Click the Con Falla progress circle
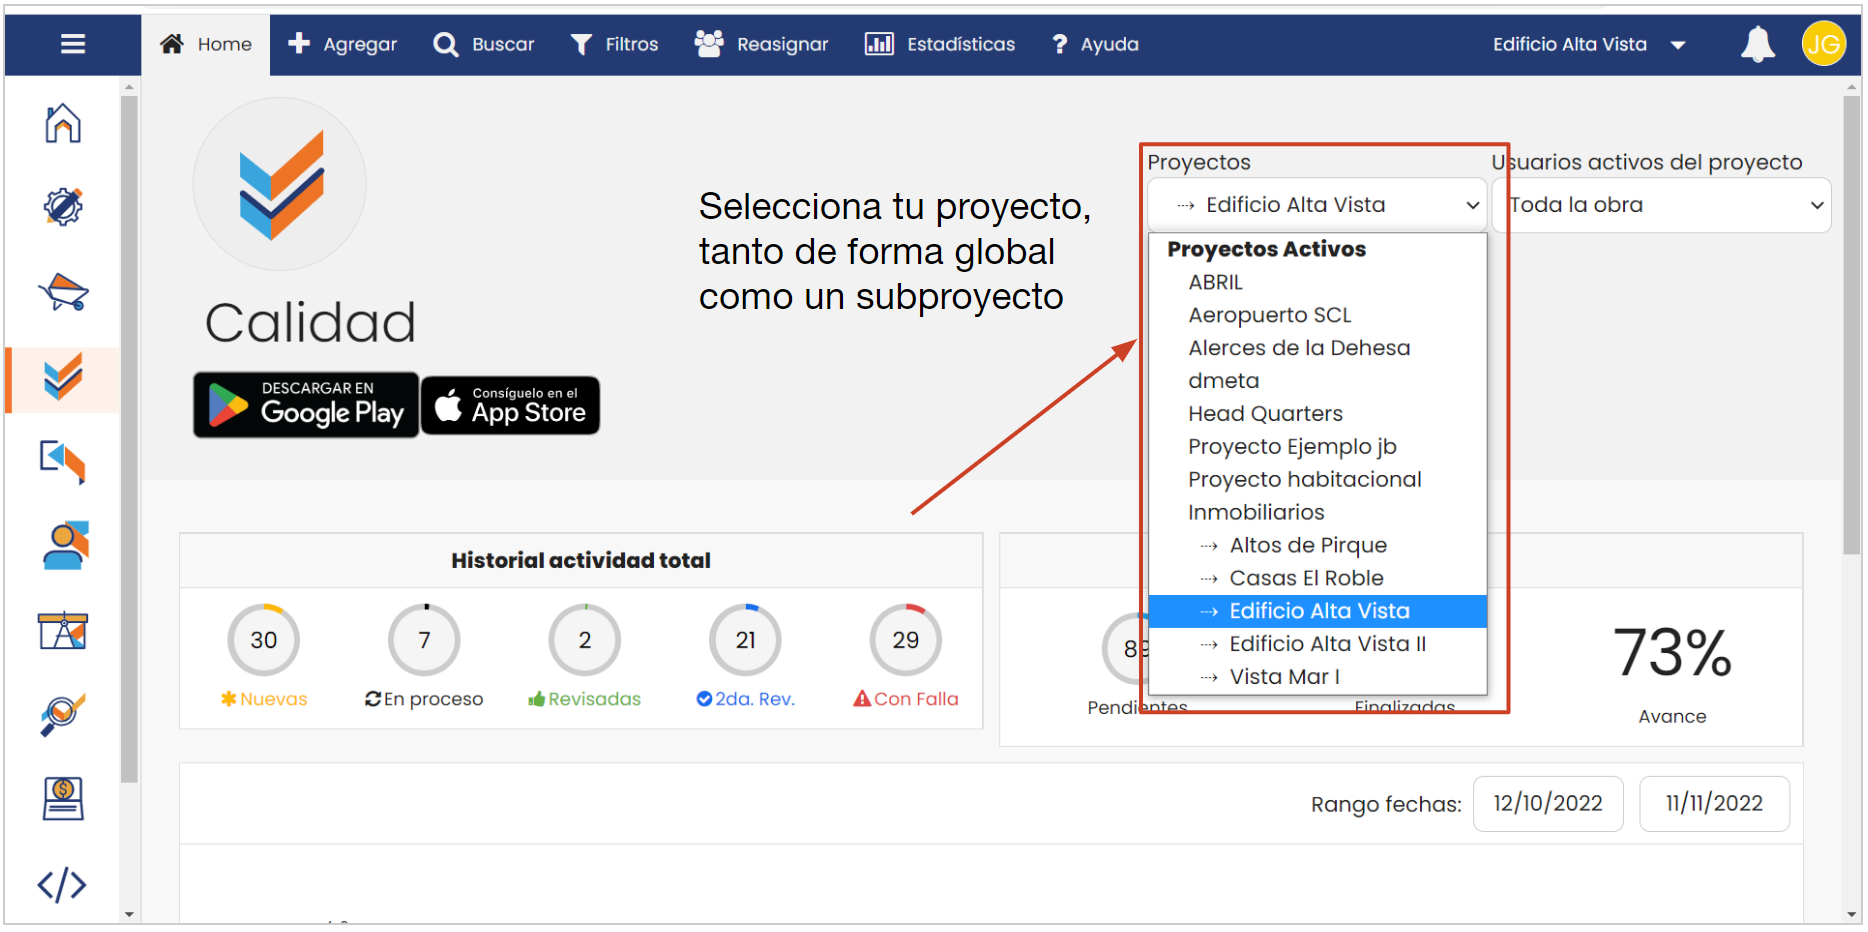The image size is (1868, 932). (x=905, y=640)
